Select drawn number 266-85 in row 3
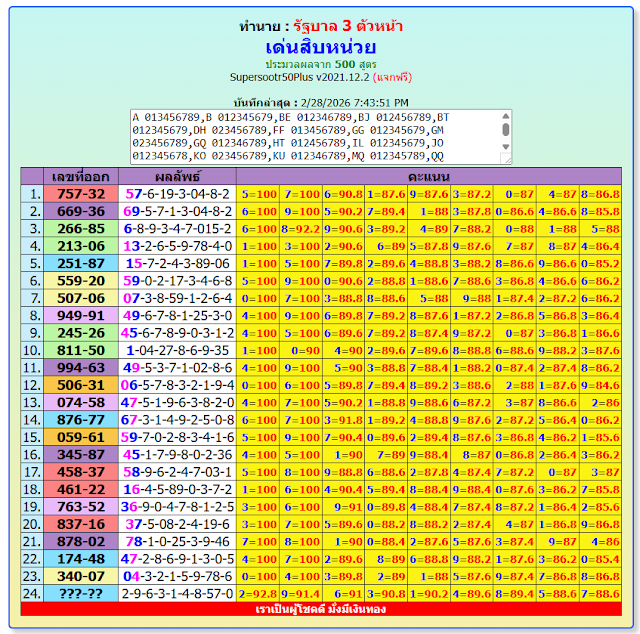 coord(81,229)
